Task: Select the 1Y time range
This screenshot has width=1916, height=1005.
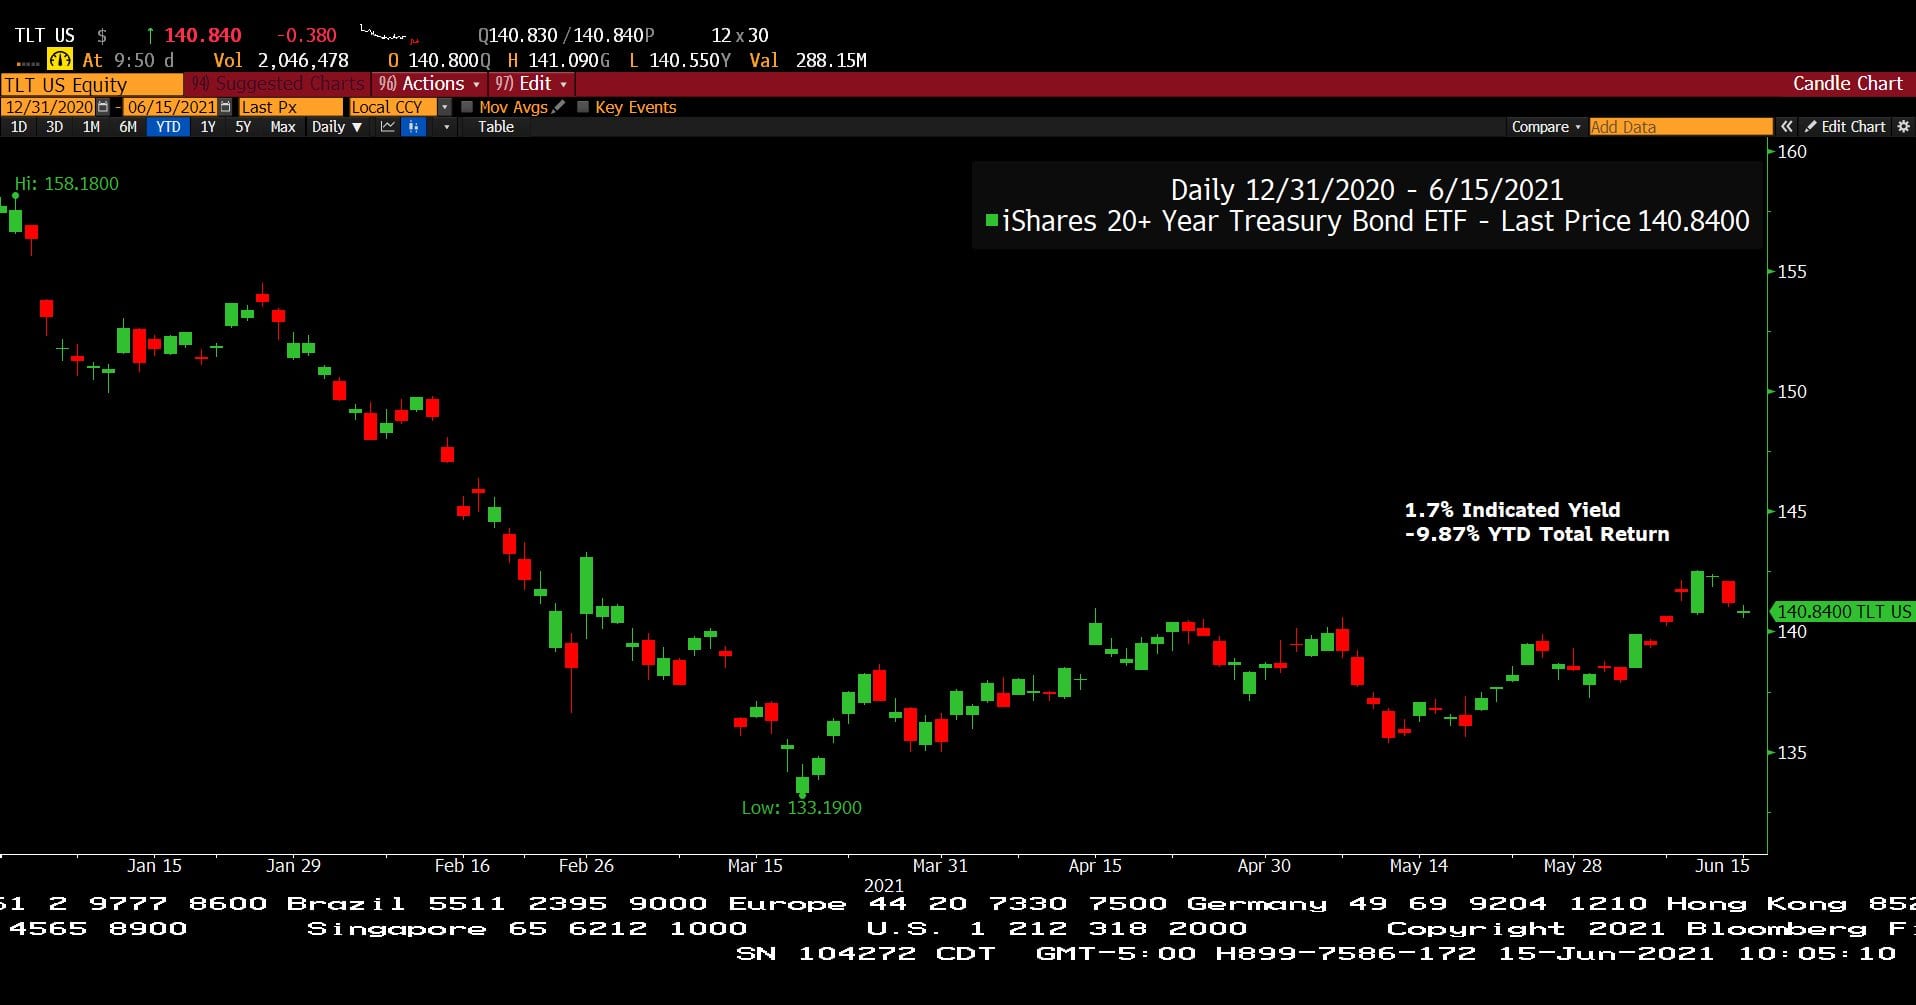Action: point(208,127)
